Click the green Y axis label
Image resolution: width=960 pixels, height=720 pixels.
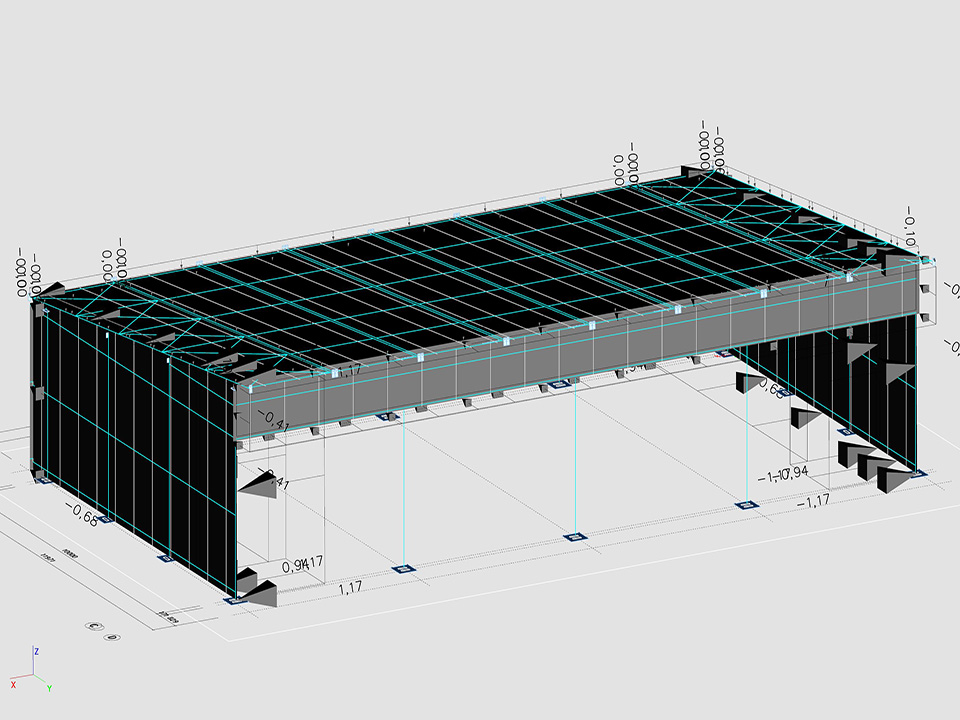(49, 688)
